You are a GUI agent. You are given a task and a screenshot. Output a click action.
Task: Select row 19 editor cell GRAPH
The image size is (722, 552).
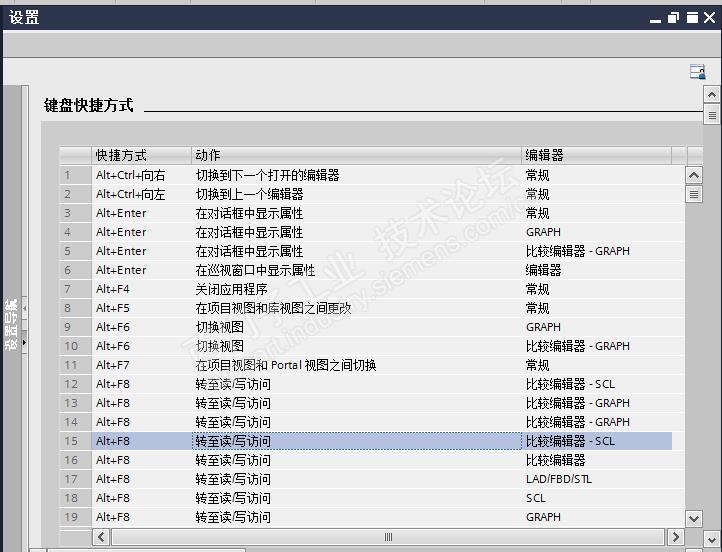[x=596, y=517]
